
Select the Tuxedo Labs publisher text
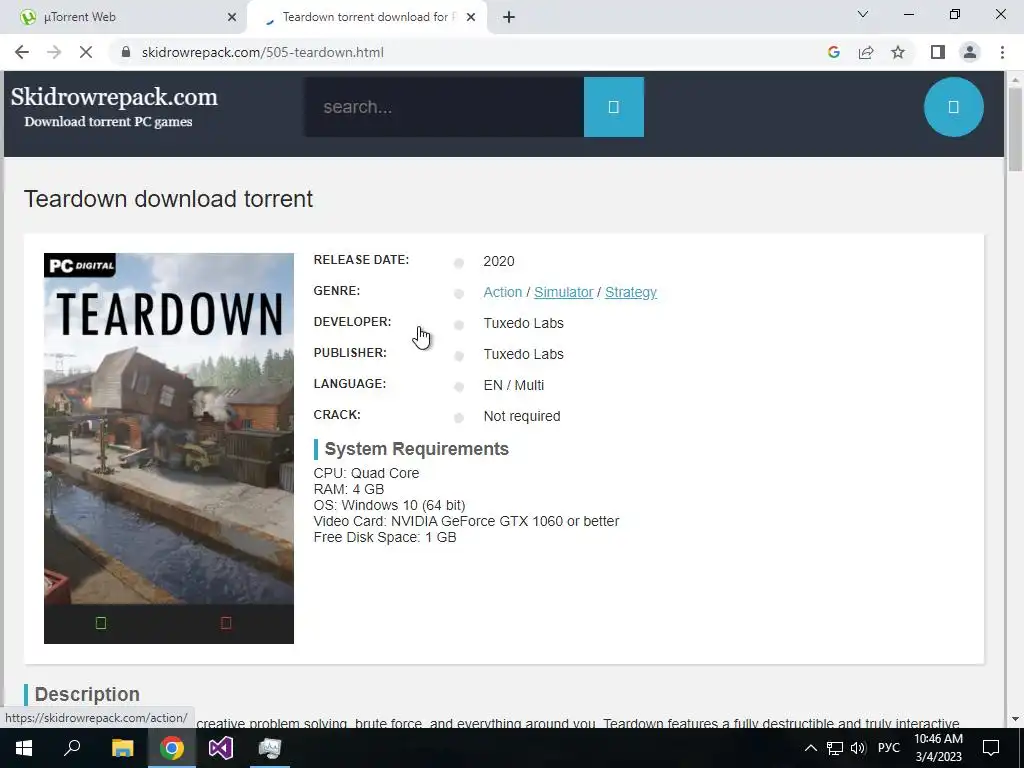point(523,354)
